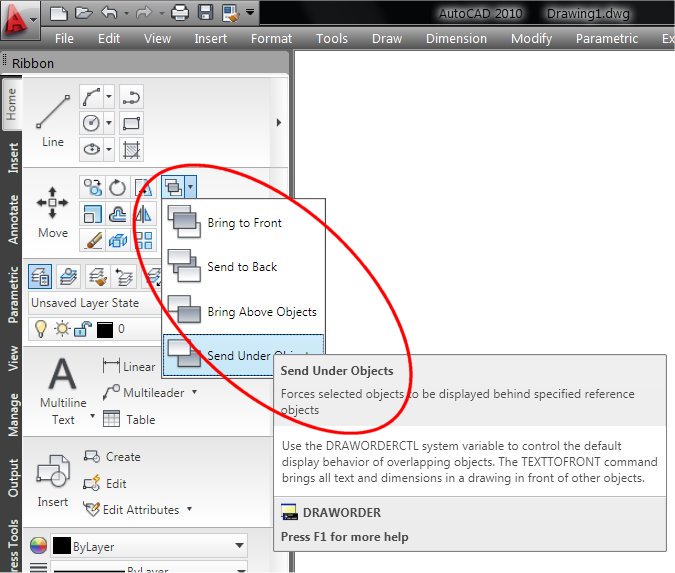Choose Bring Above Objects
Image resolution: width=675 pixels, height=573 pixels.
click(x=243, y=311)
